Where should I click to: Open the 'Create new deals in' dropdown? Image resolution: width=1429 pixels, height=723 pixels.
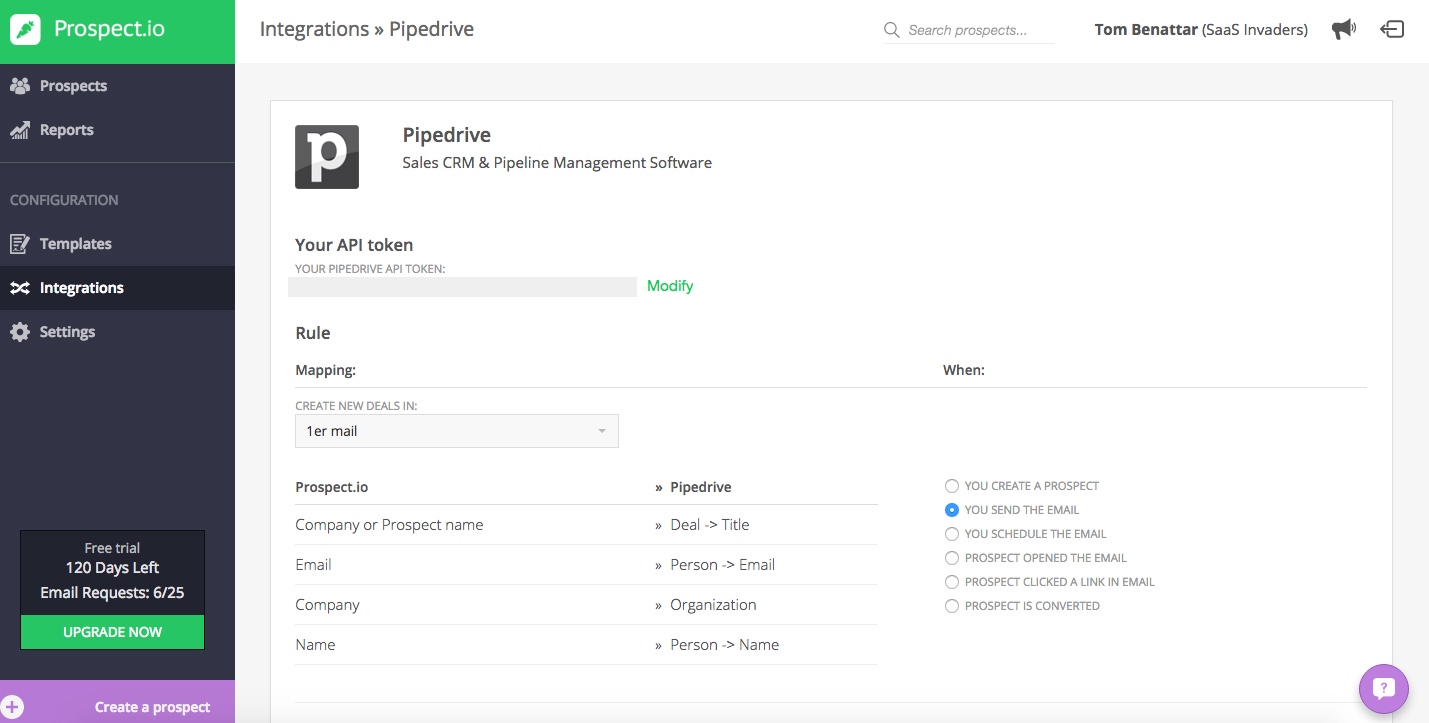[x=457, y=431]
